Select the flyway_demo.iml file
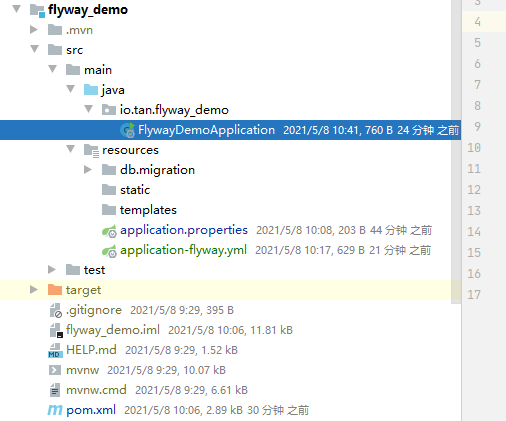This screenshot has width=506, height=421. (x=113, y=330)
